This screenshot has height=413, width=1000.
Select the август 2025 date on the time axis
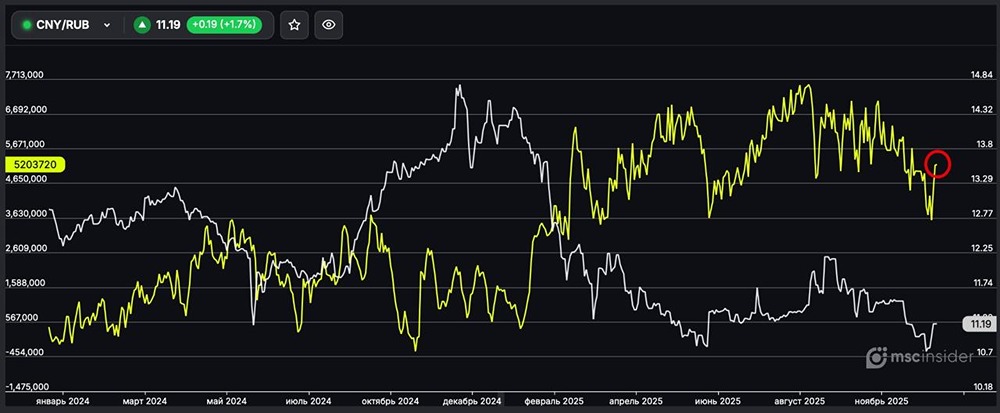(x=800, y=402)
